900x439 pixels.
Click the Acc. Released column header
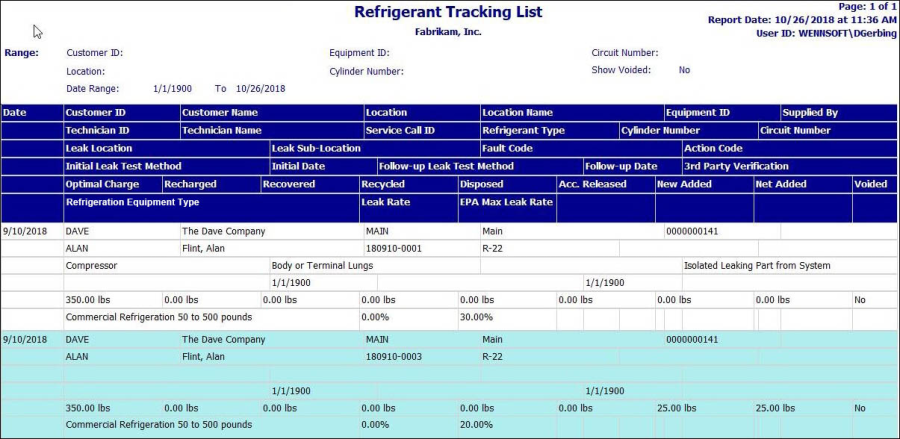pos(592,185)
